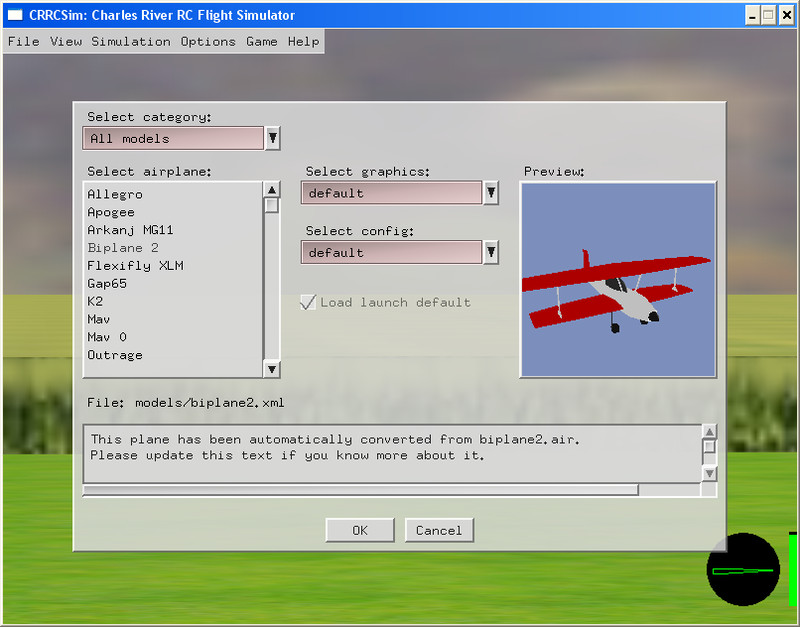Open the View menu
The height and width of the screenshot is (627, 800).
[x=66, y=41]
